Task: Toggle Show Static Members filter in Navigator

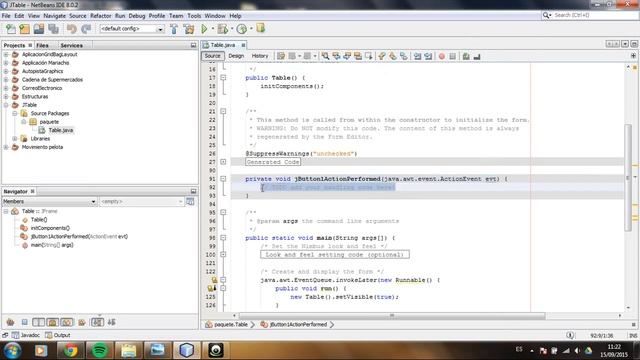Action: click(52, 322)
